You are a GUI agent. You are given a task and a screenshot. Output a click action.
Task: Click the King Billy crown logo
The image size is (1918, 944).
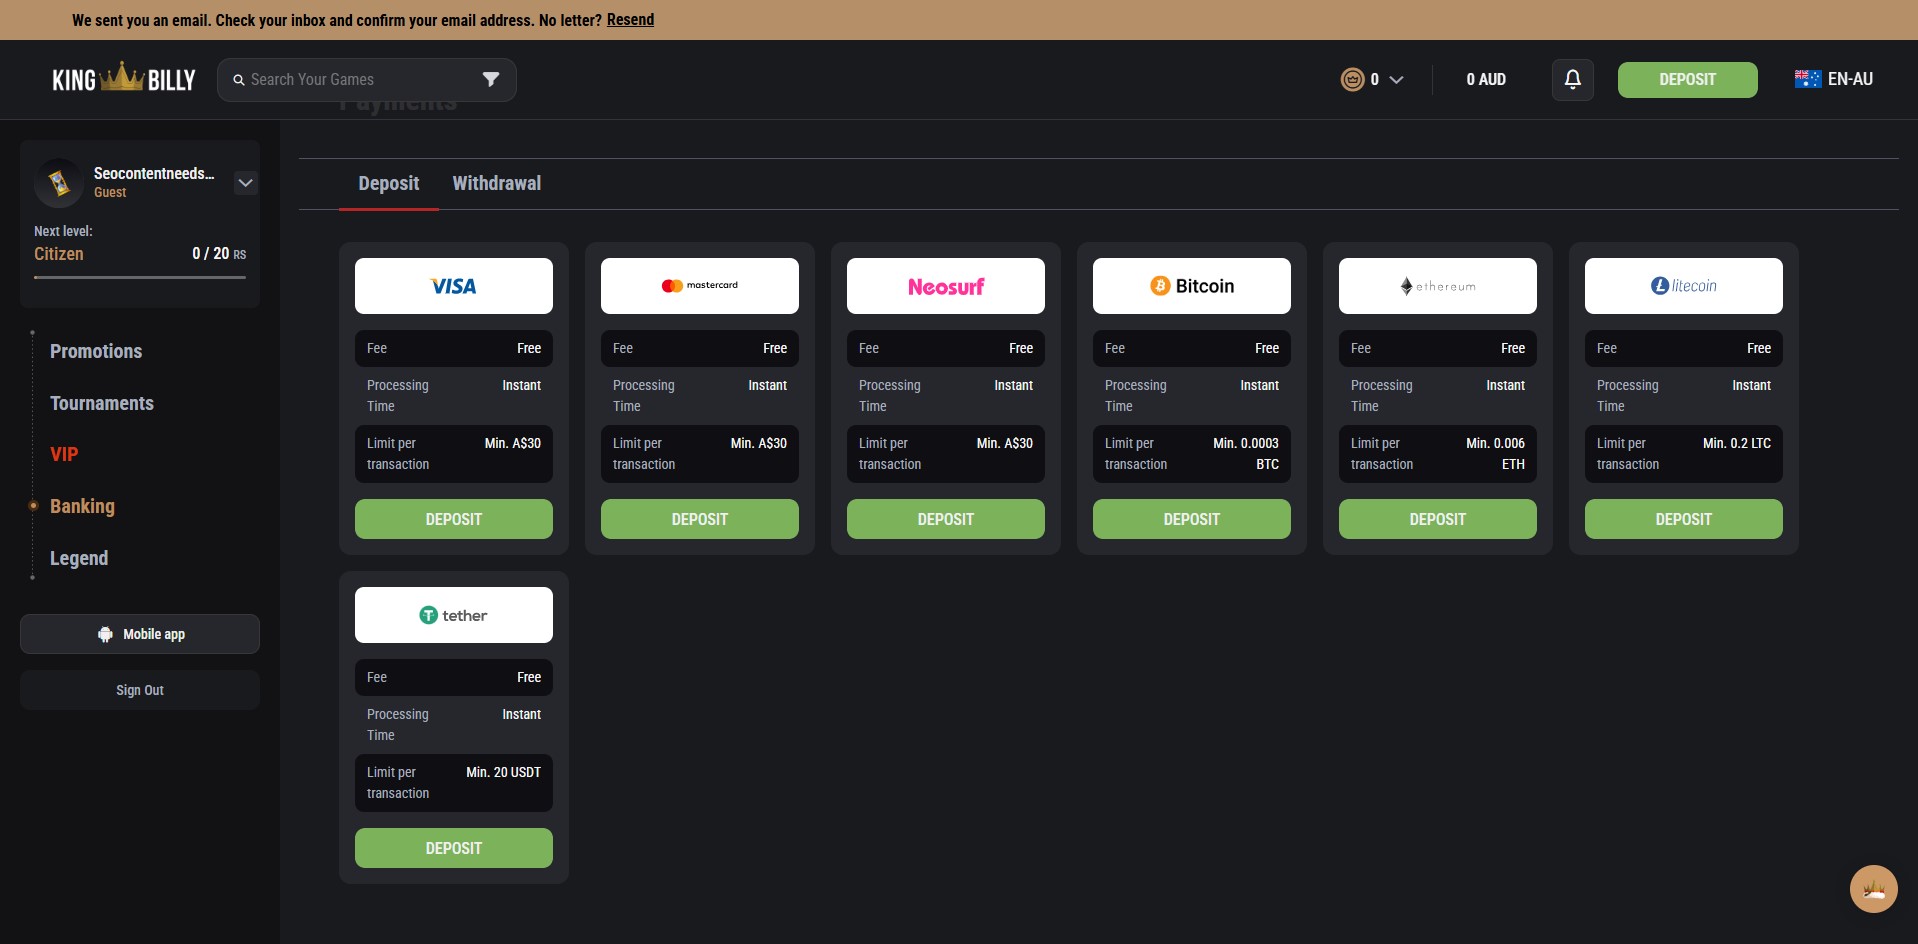click(x=124, y=79)
